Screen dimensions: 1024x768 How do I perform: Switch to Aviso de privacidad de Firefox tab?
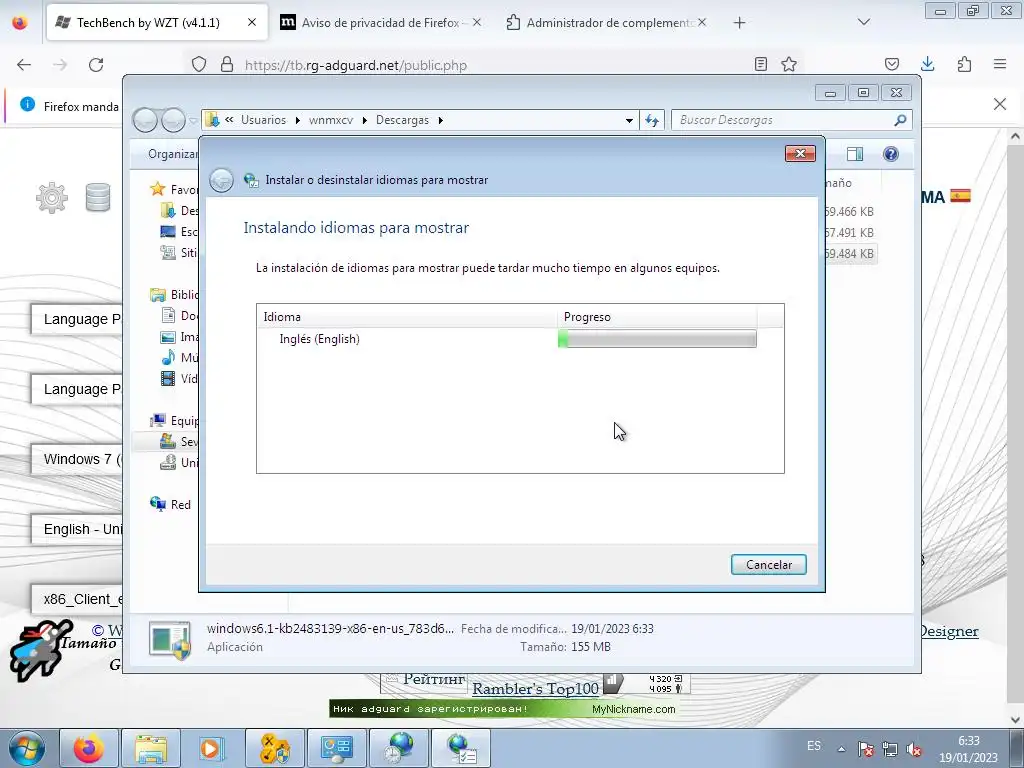(381, 22)
